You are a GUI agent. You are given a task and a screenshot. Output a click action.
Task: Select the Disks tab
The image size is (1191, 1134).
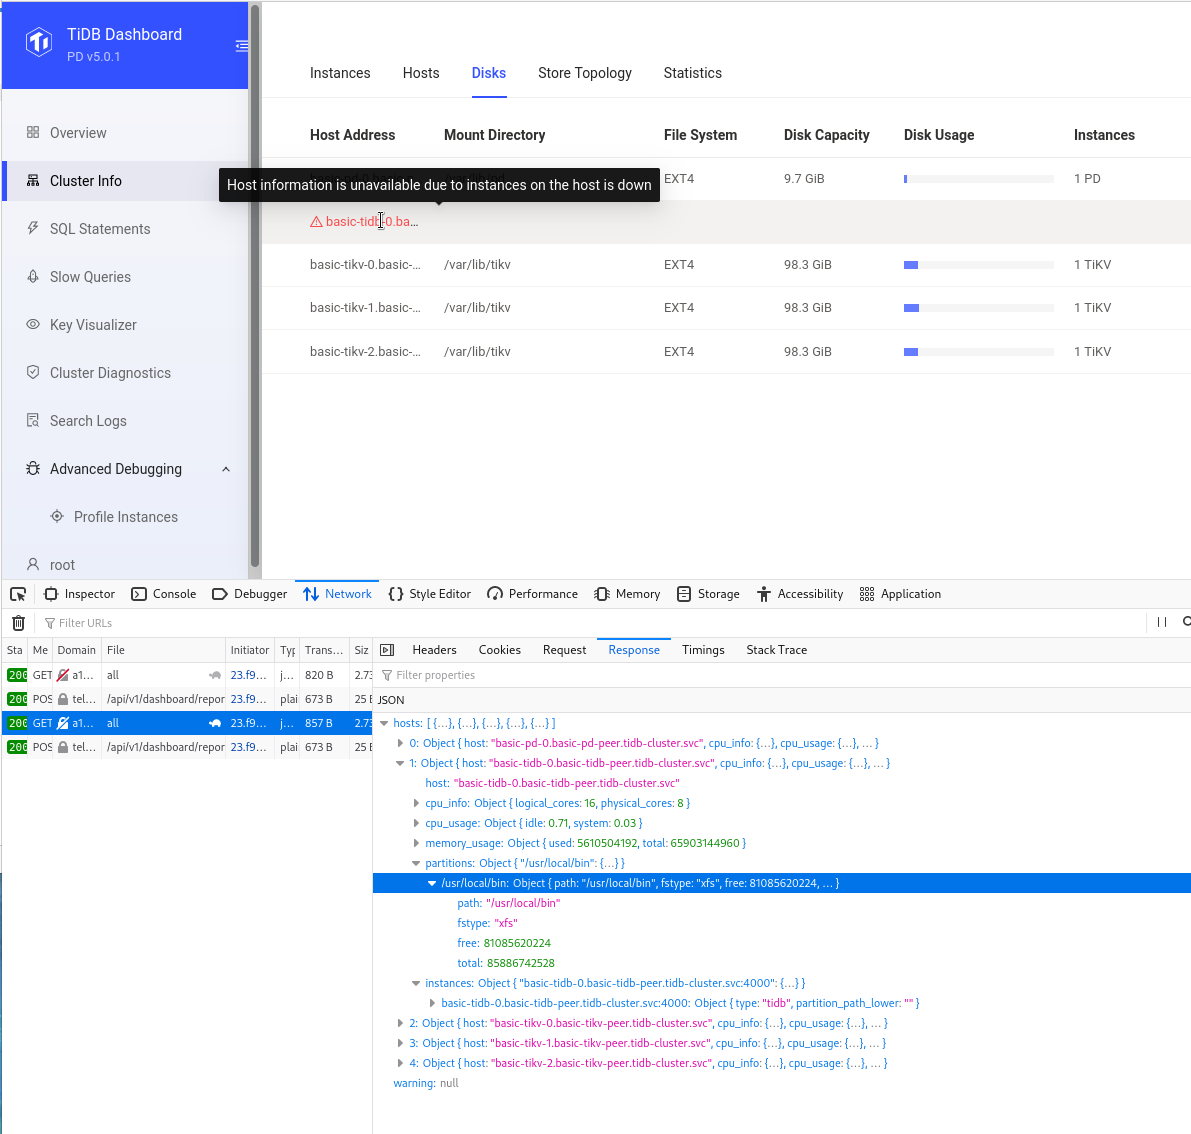488,73
